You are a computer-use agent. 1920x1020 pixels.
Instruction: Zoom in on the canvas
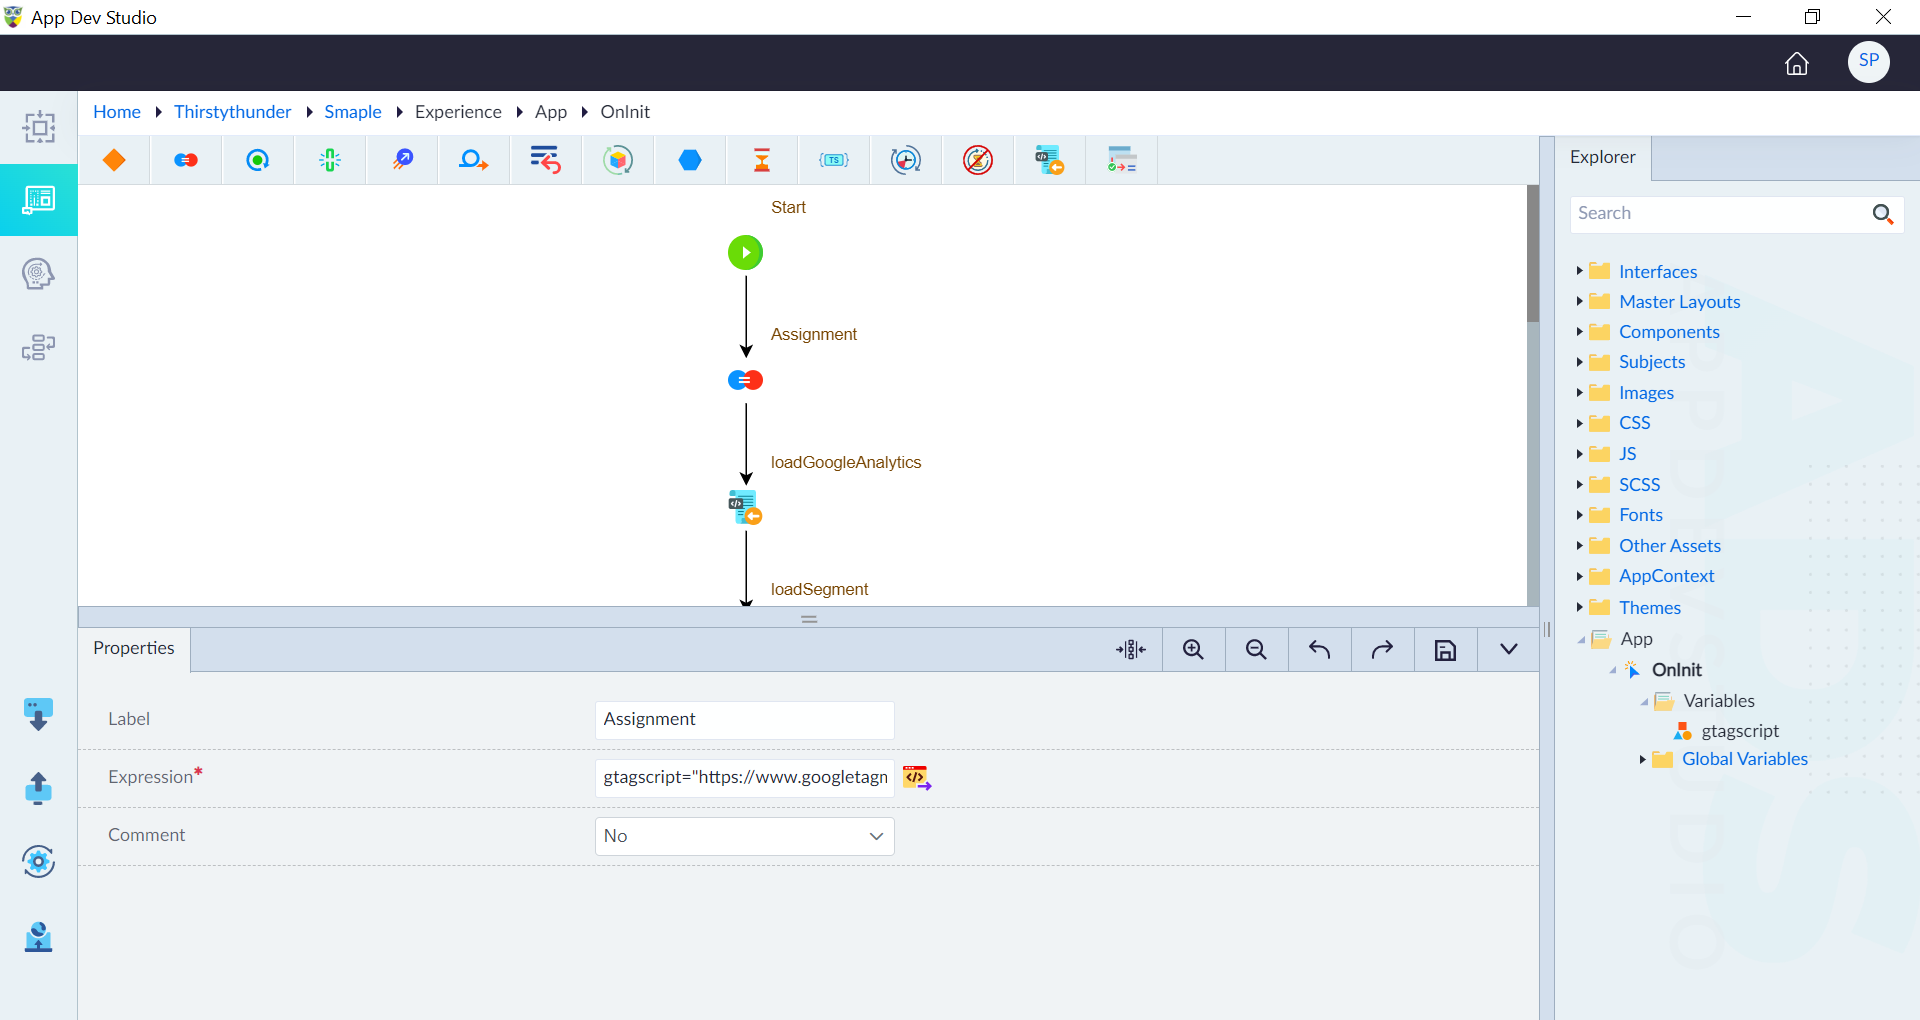[x=1193, y=650]
